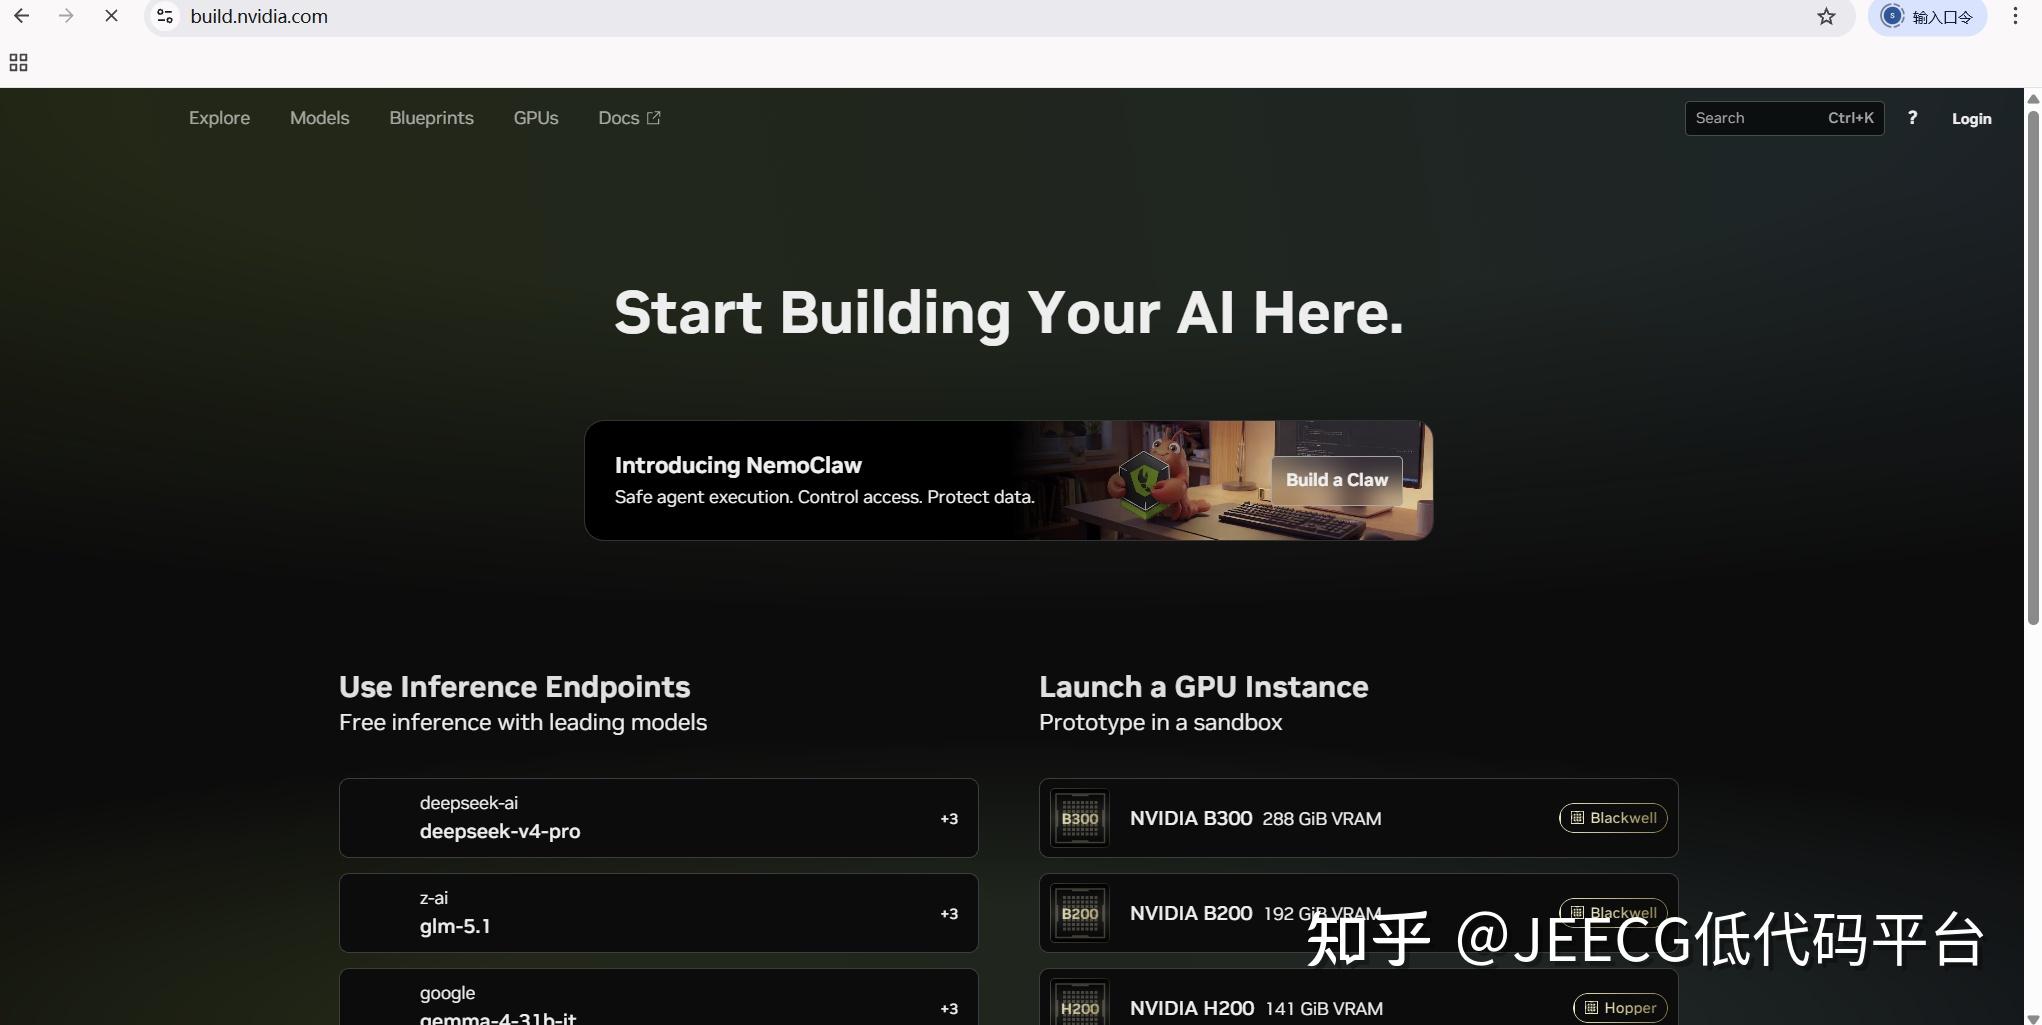Screen dimensions: 2042x1025
Task: Click the B200 chip icon
Action: point(1080,913)
